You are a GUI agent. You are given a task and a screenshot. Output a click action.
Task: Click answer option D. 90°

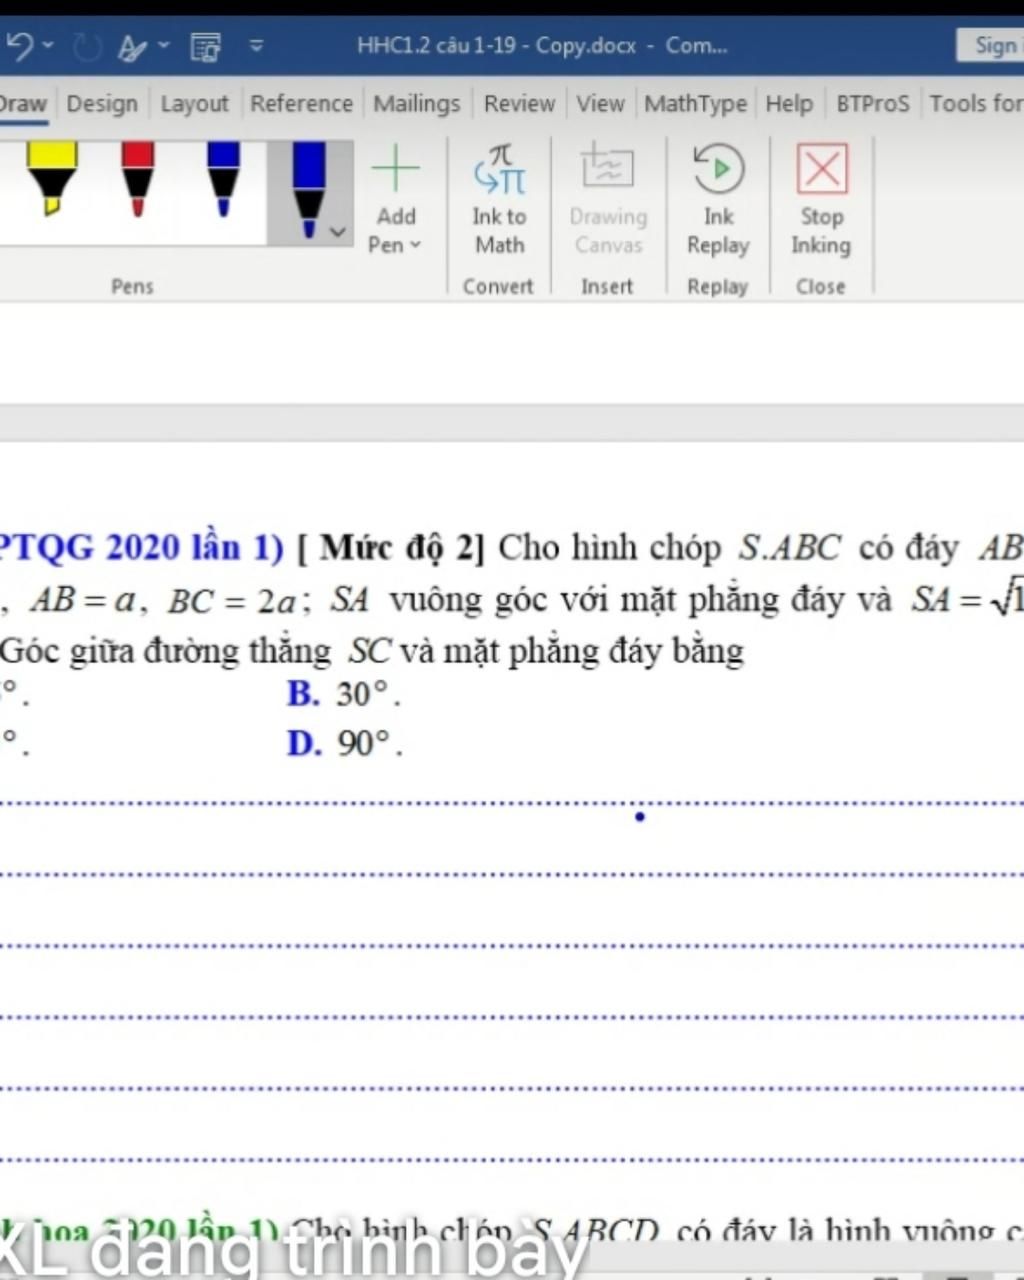(x=345, y=744)
